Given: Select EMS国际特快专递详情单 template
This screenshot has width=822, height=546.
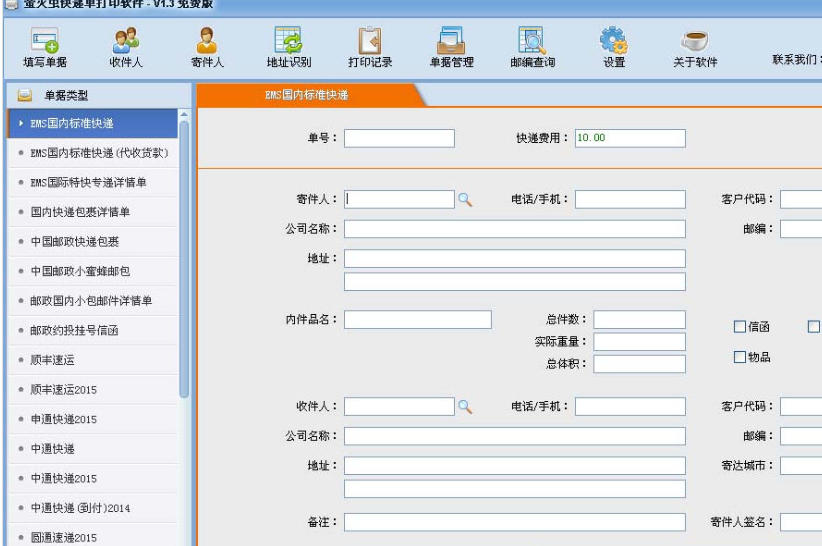Looking at the screenshot, I should click(93, 182).
